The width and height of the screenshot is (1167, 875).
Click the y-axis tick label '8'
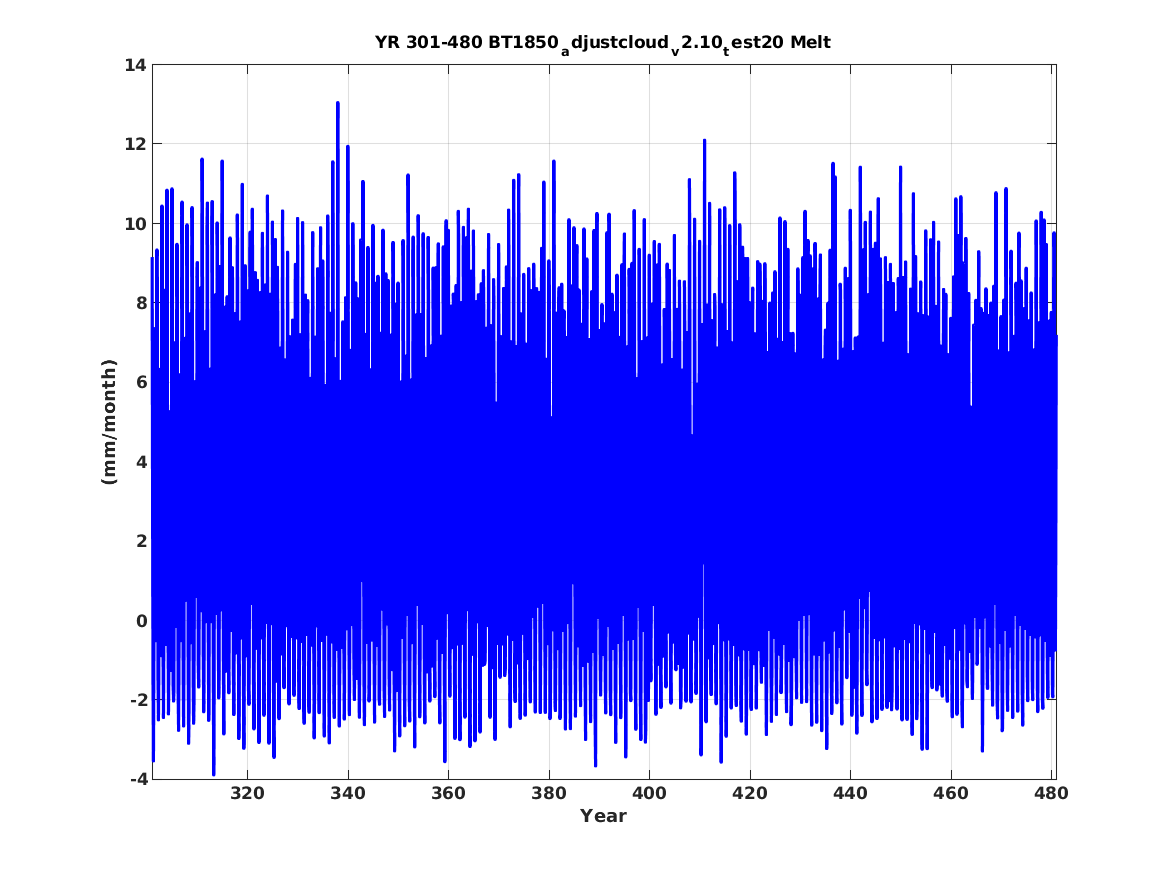pyautogui.click(x=141, y=303)
